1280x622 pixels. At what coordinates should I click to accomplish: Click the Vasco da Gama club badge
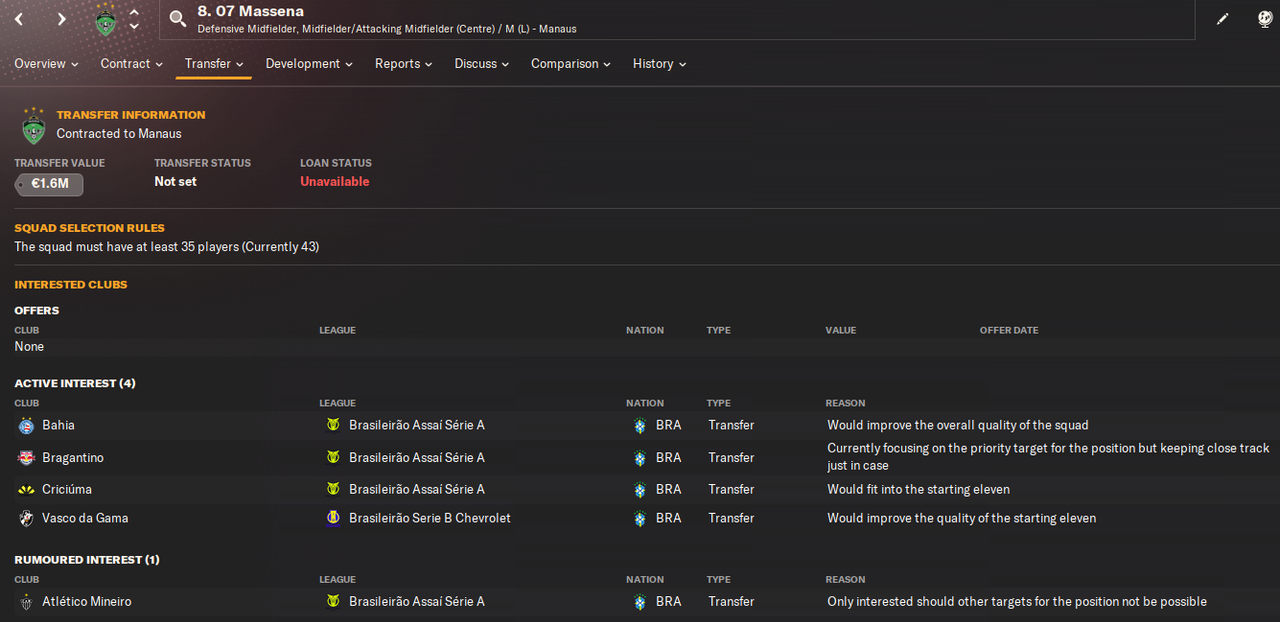pos(26,519)
